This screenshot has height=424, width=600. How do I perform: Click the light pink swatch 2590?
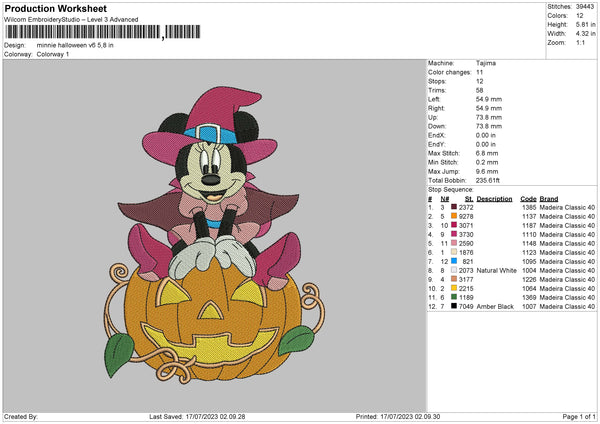click(454, 243)
